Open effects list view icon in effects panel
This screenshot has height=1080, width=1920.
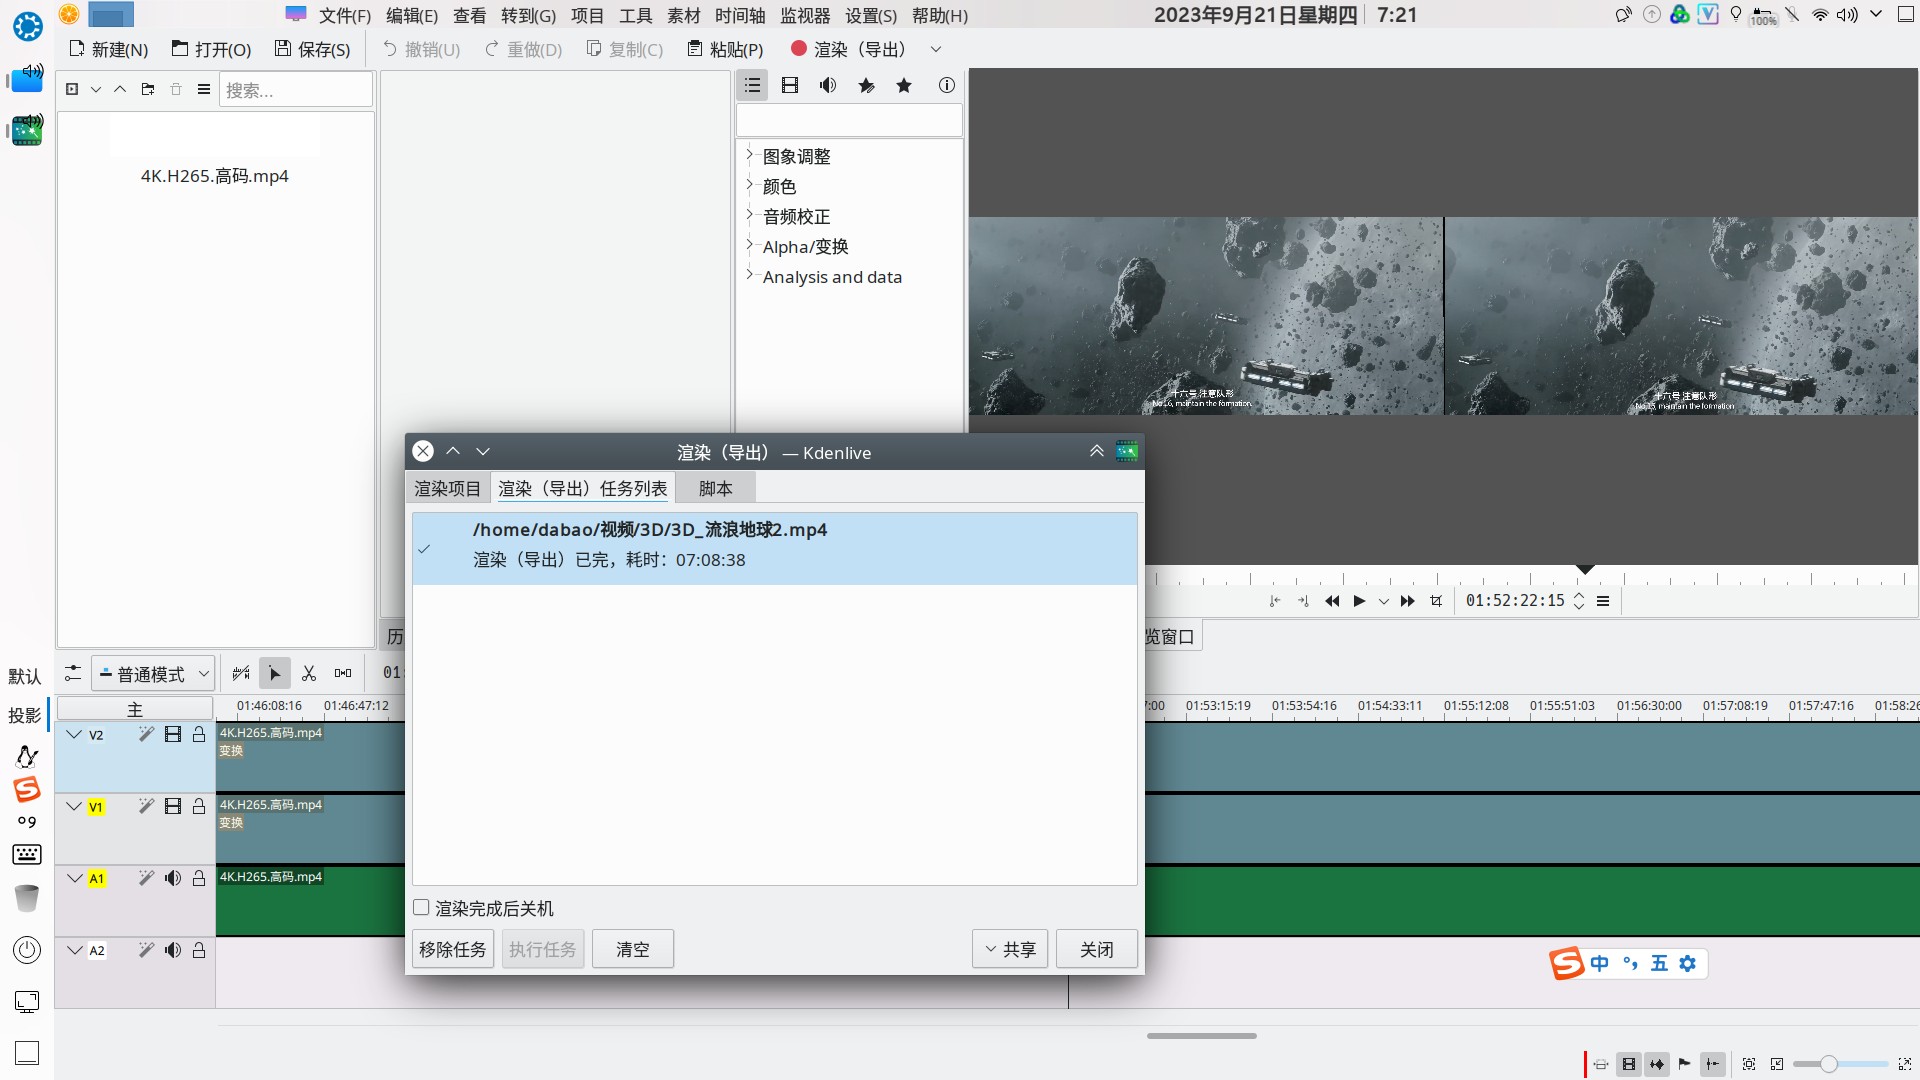click(x=753, y=86)
